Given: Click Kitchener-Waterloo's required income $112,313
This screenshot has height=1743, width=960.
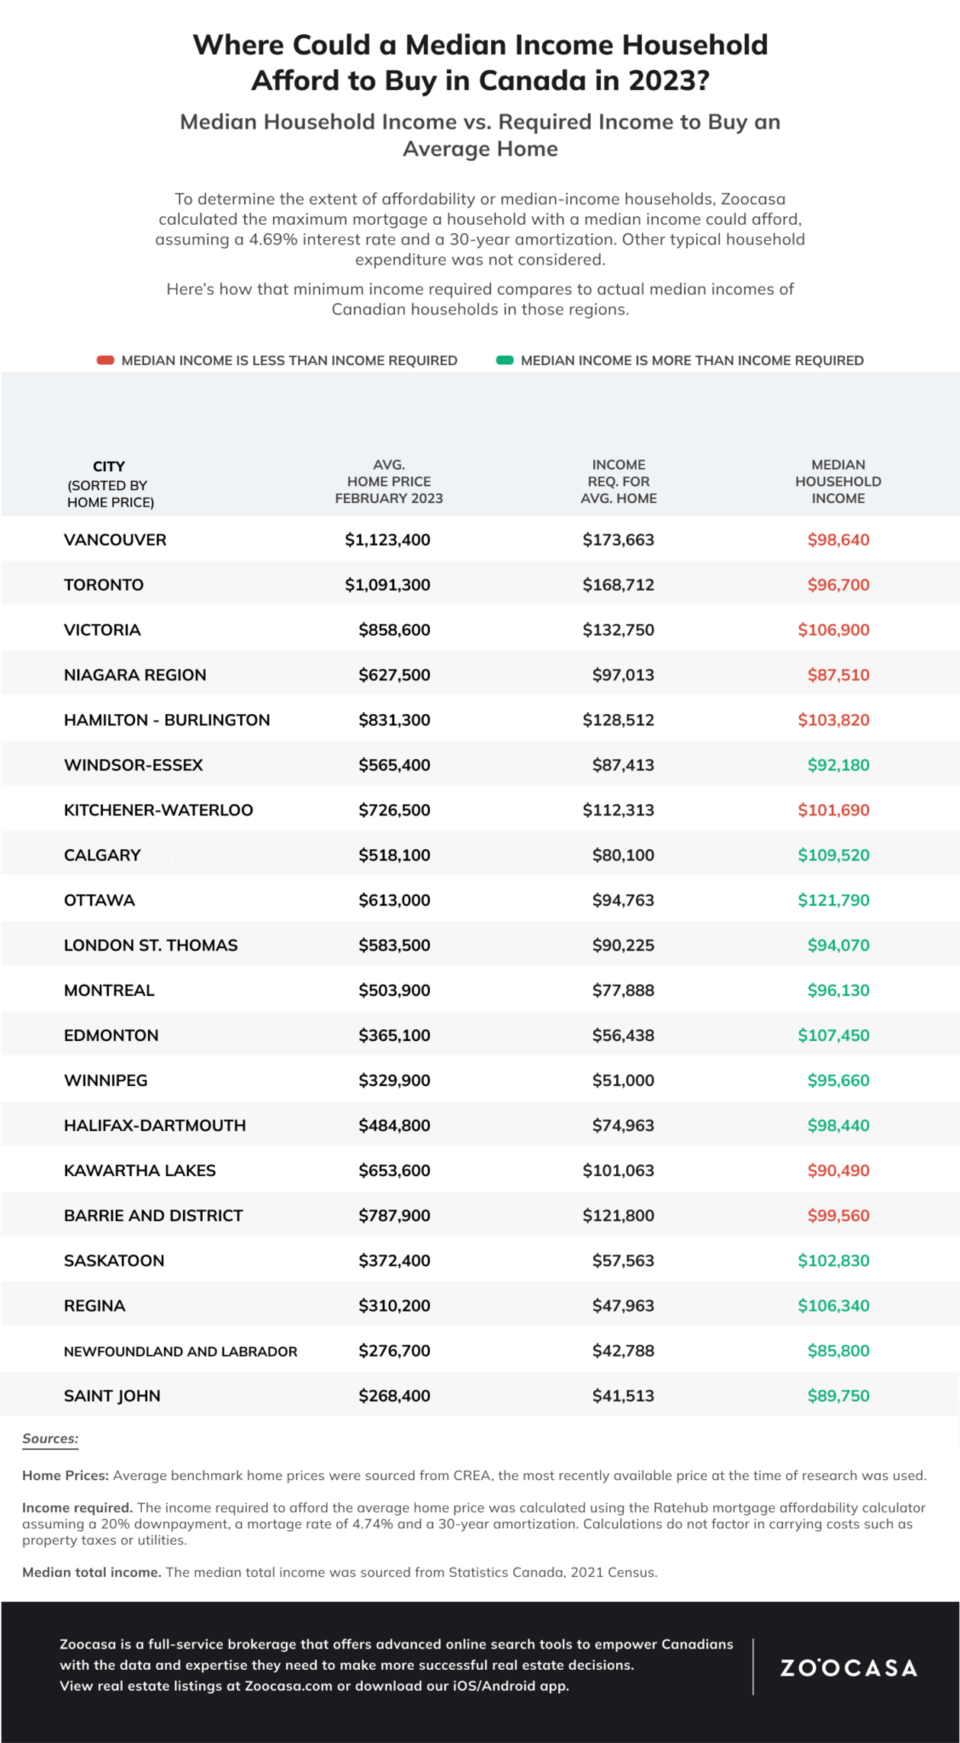Looking at the screenshot, I should click(619, 810).
